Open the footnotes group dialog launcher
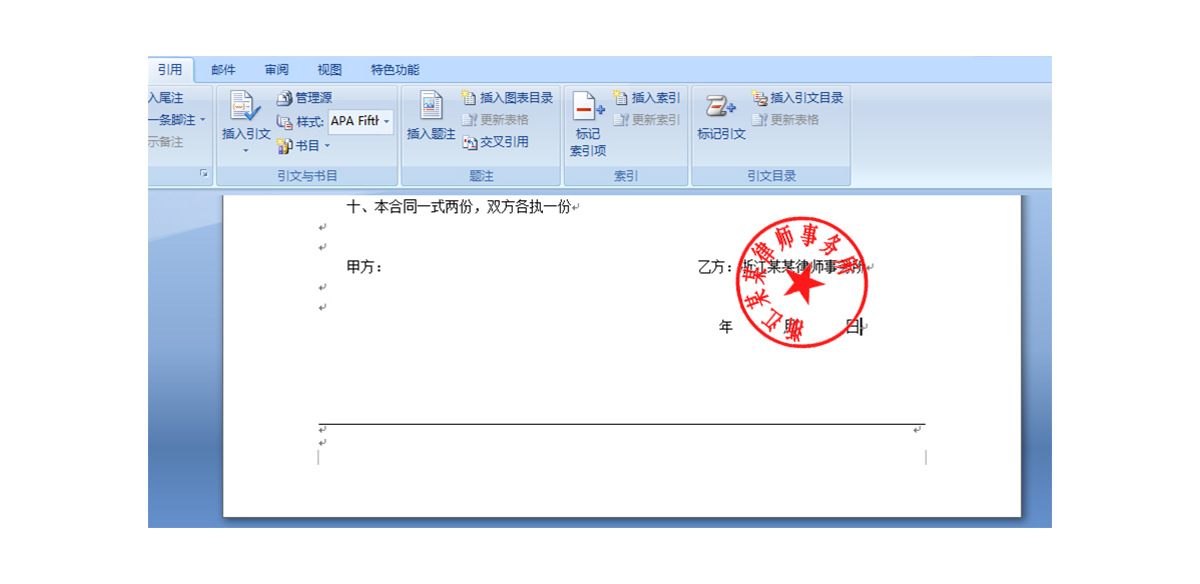The image size is (1200, 584). coord(204,174)
